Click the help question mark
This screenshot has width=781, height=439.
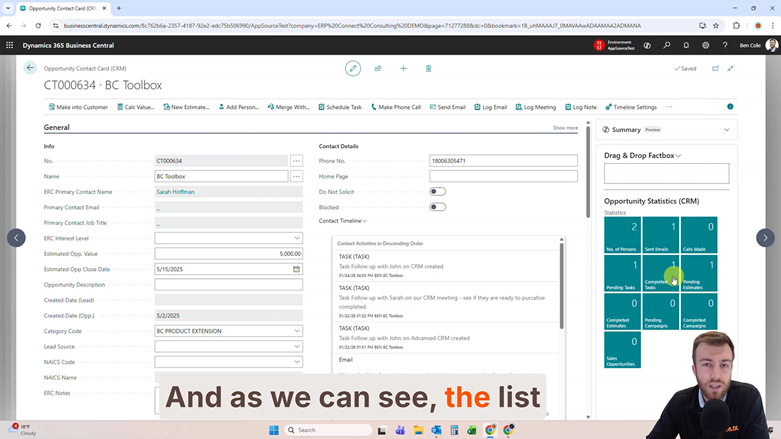(725, 45)
